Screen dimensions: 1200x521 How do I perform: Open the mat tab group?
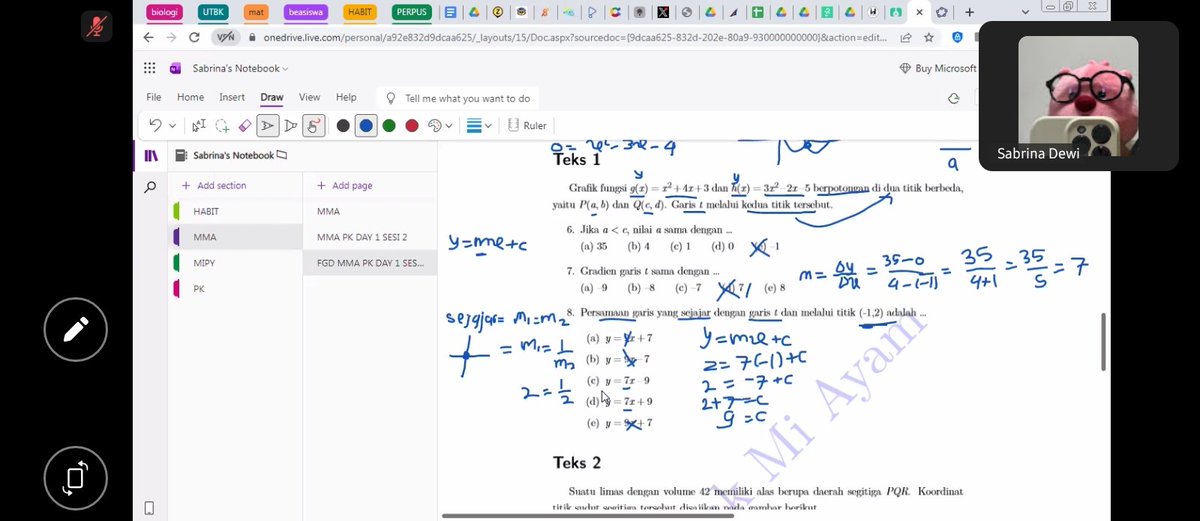255,13
